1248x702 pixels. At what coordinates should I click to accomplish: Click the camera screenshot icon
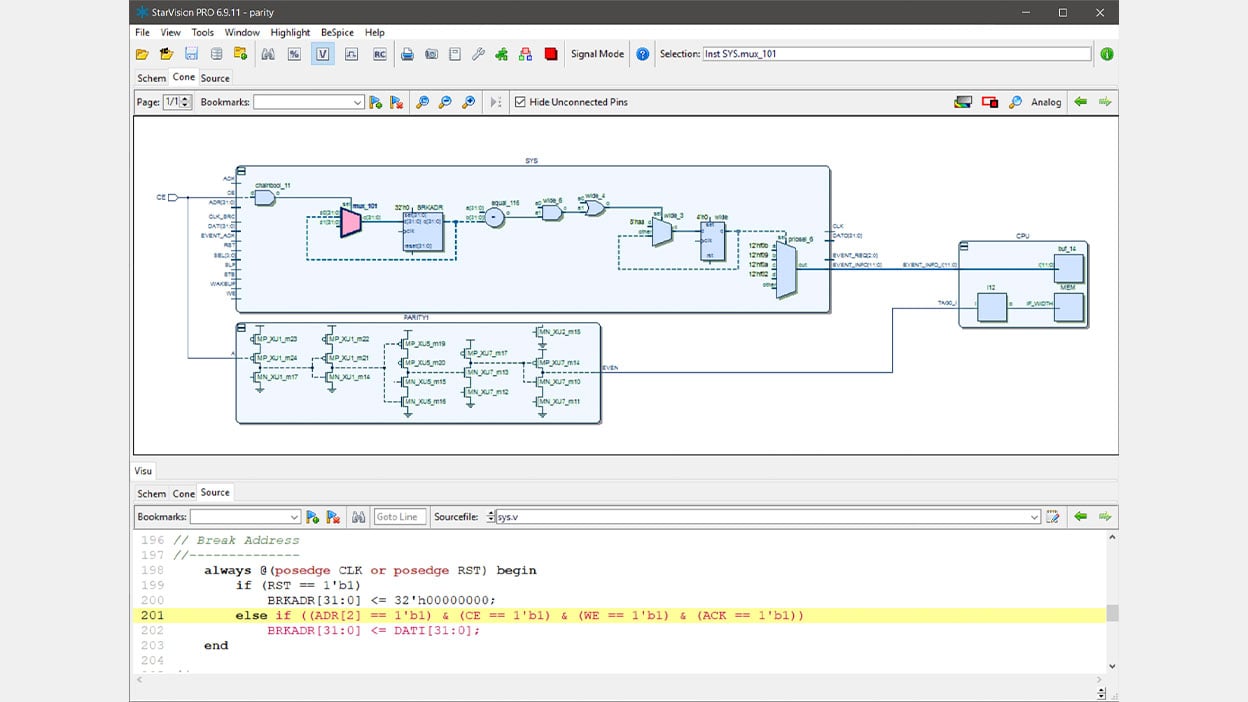[x=431, y=54]
